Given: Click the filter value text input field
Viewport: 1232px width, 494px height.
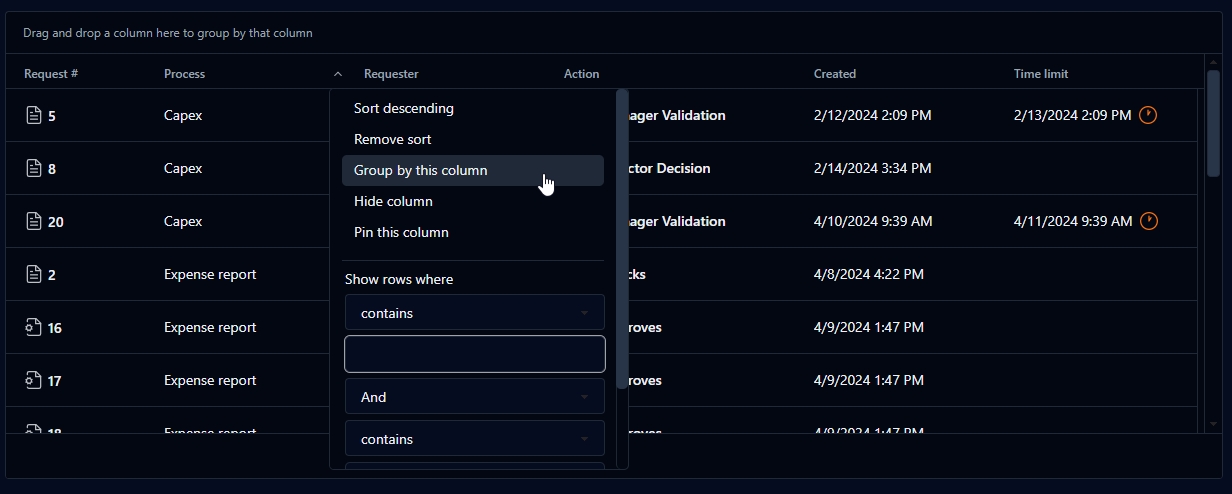Looking at the screenshot, I should (474, 354).
